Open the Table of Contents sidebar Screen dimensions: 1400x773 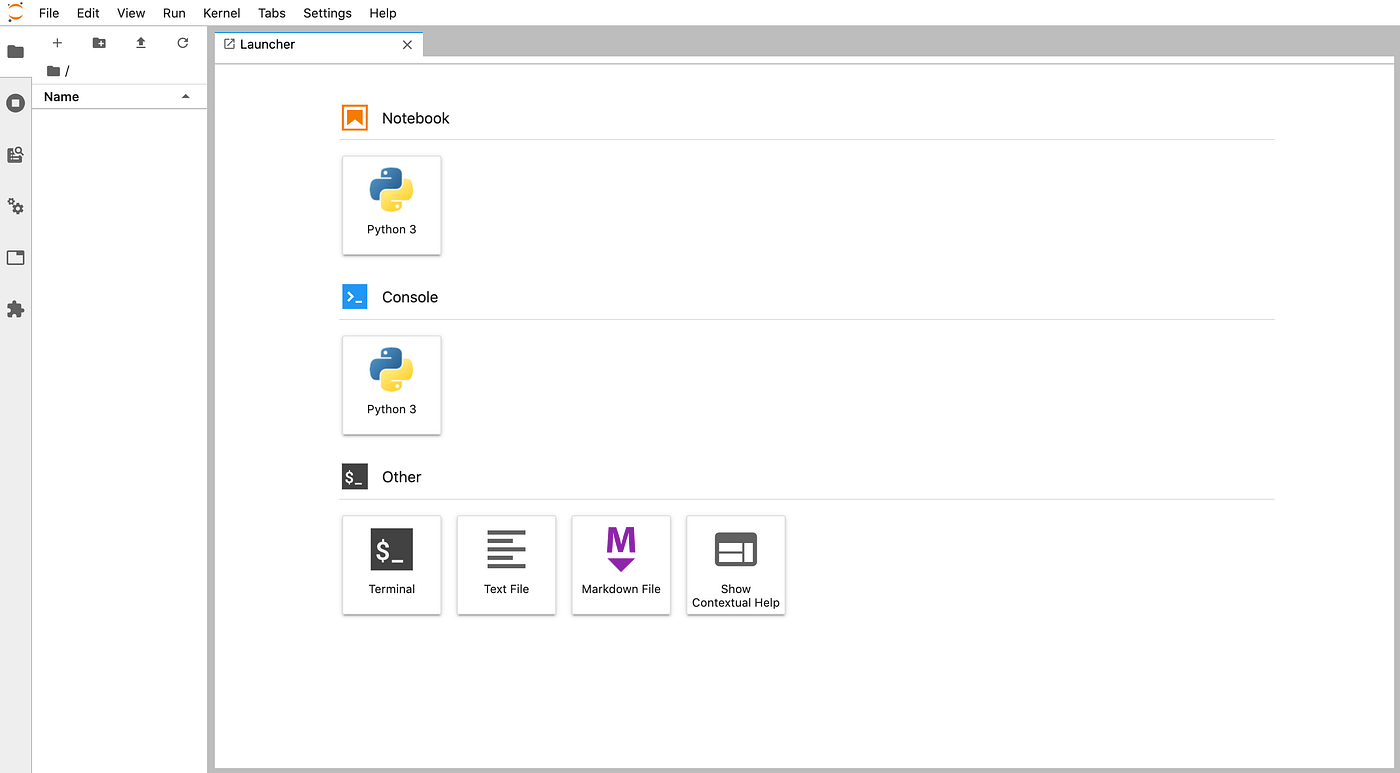15,155
